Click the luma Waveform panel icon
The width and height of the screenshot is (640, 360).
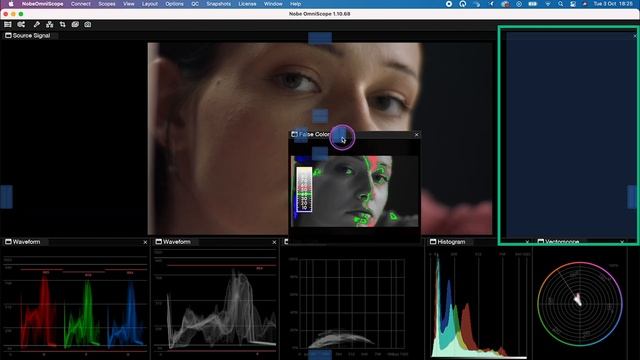click(x=159, y=242)
